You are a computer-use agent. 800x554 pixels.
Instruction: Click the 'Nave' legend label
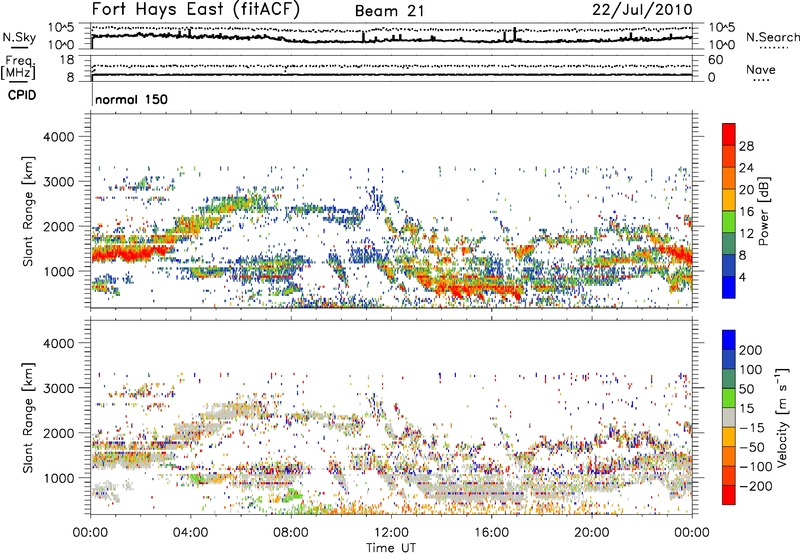[x=760, y=69]
